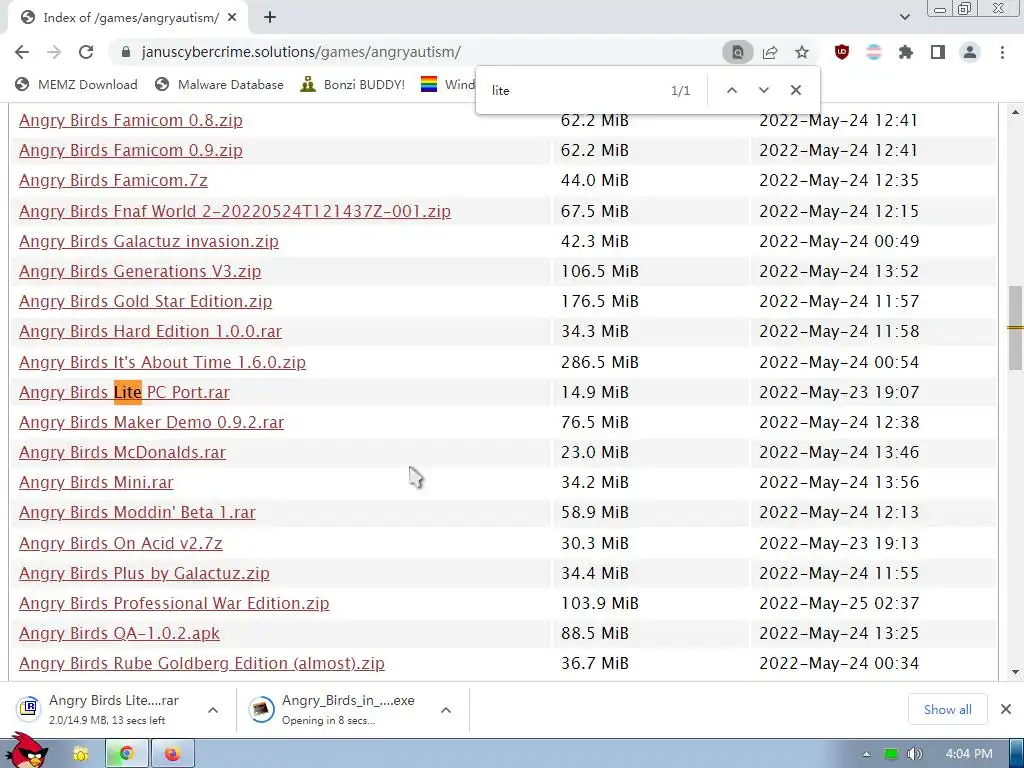Close the downloads shelf
Image resolution: width=1024 pixels, height=768 pixels.
(1006, 709)
